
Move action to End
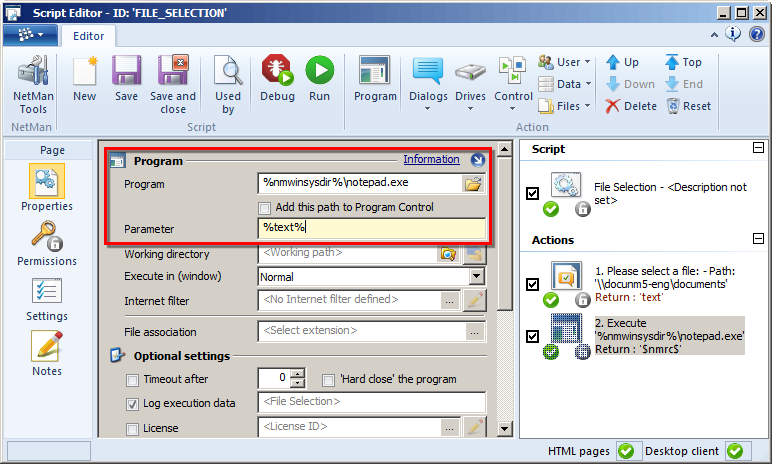pyautogui.click(x=684, y=84)
